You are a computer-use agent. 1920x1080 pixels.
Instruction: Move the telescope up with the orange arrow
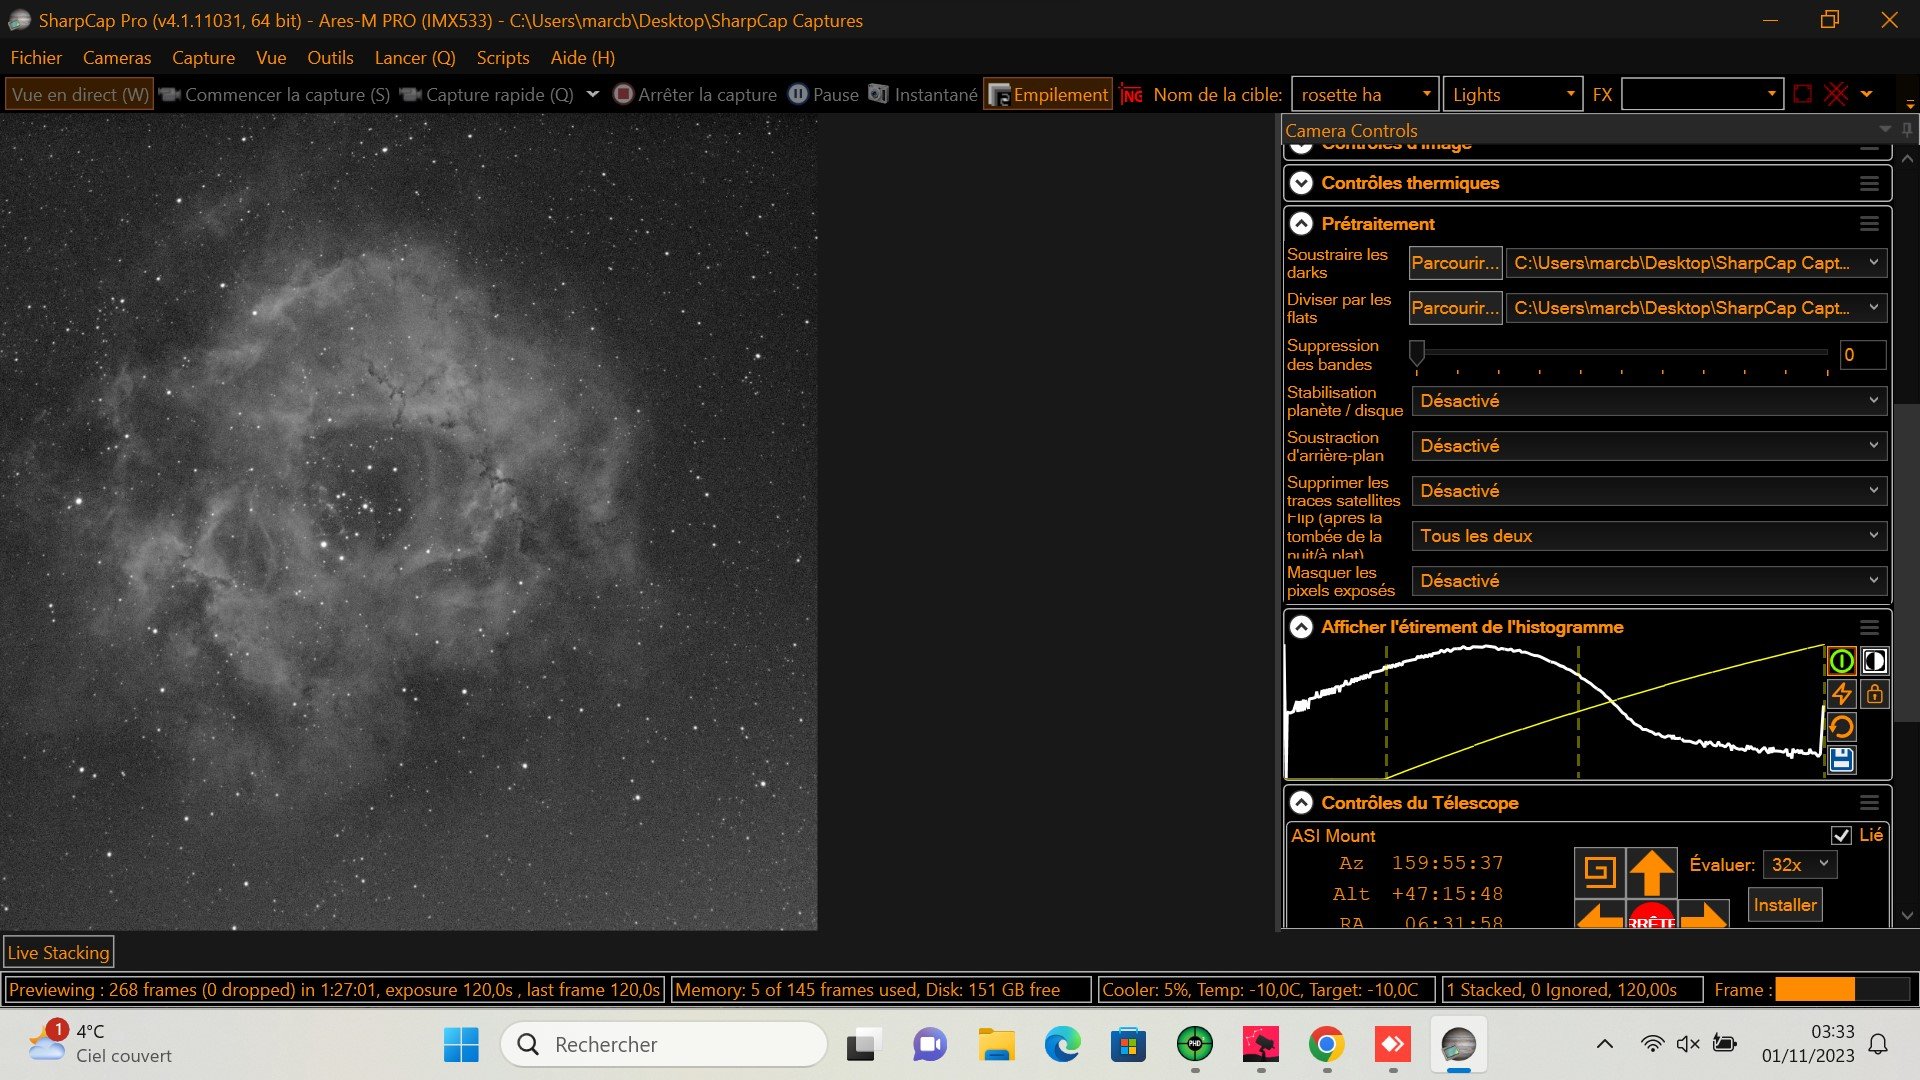[1651, 873]
